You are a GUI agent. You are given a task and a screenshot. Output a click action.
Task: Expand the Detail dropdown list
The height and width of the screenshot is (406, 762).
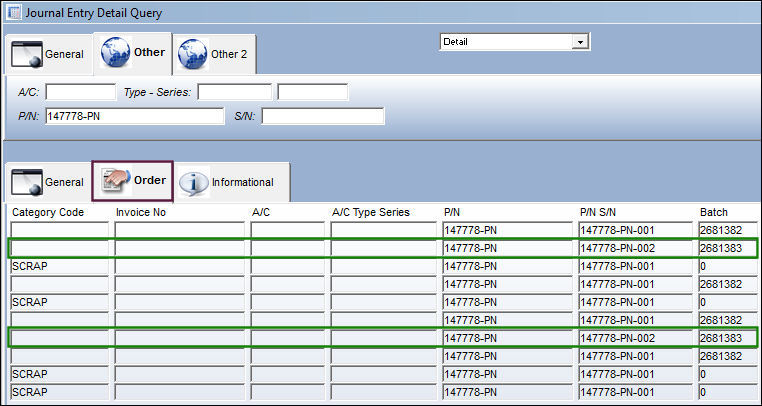580,42
